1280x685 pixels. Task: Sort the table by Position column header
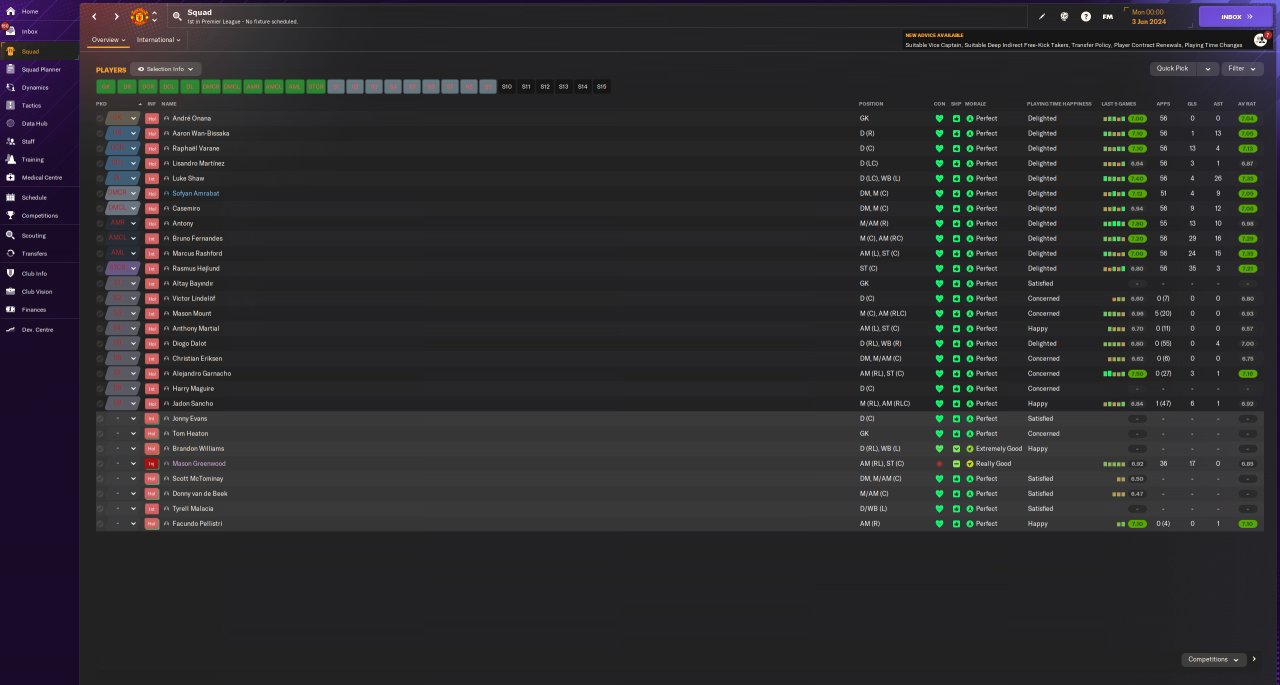pyautogui.click(x=871, y=104)
